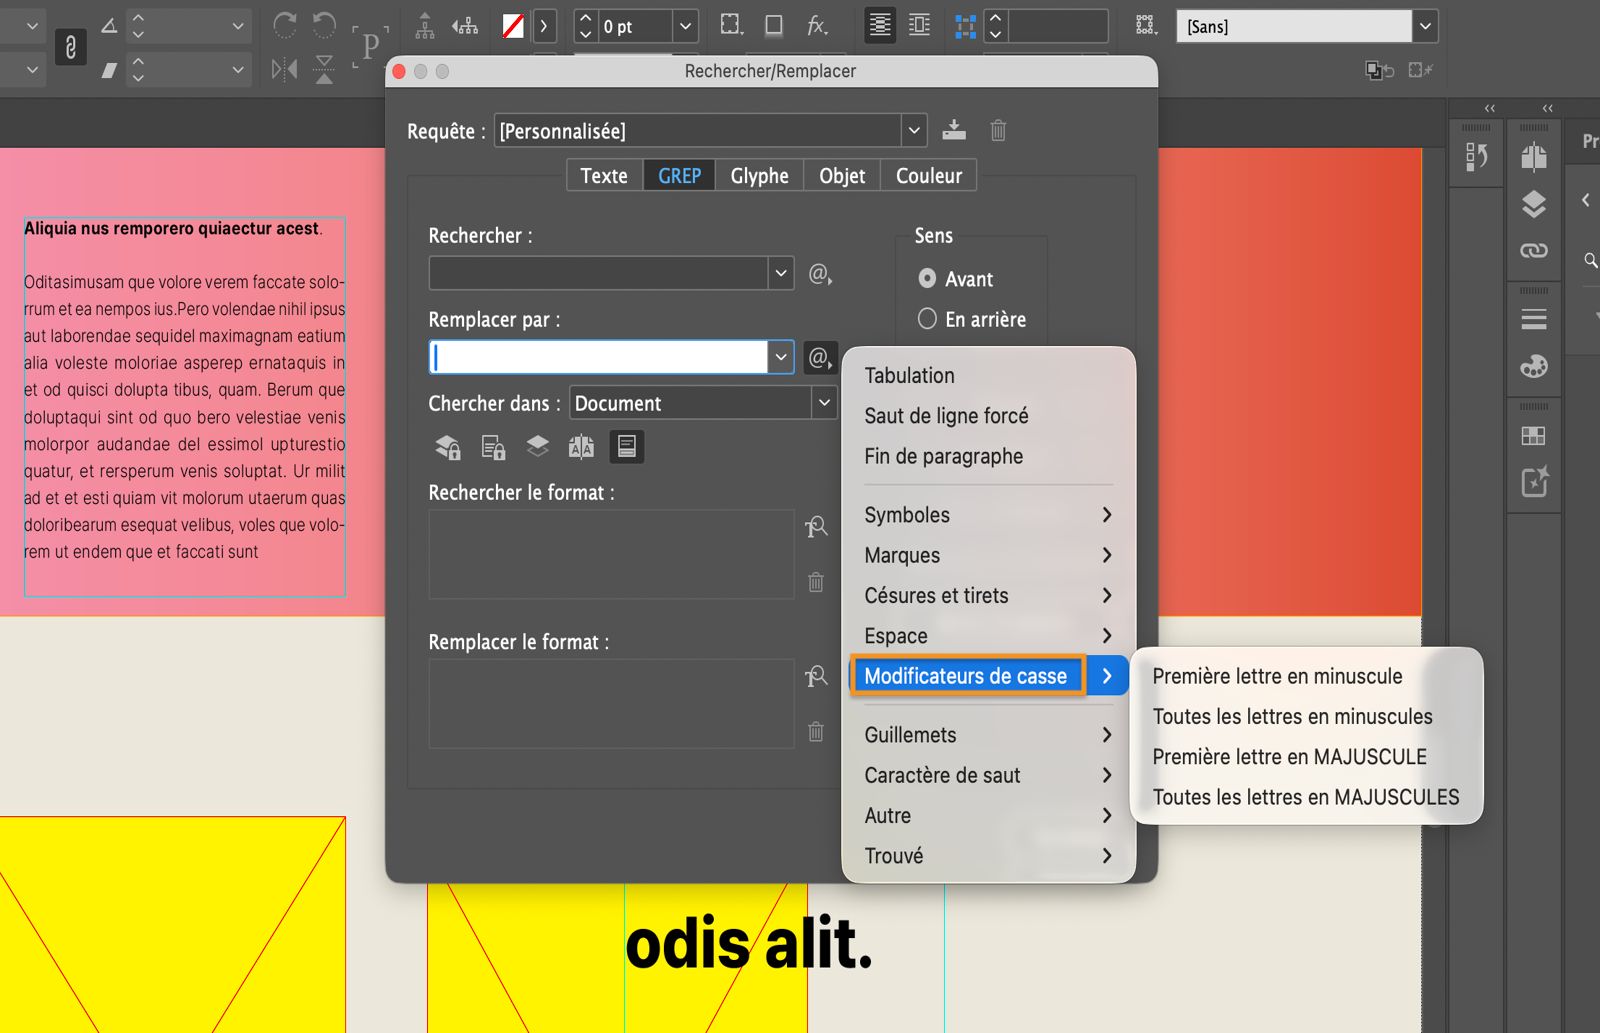Click the Rechercher input field
The width and height of the screenshot is (1600, 1033).
598,273
